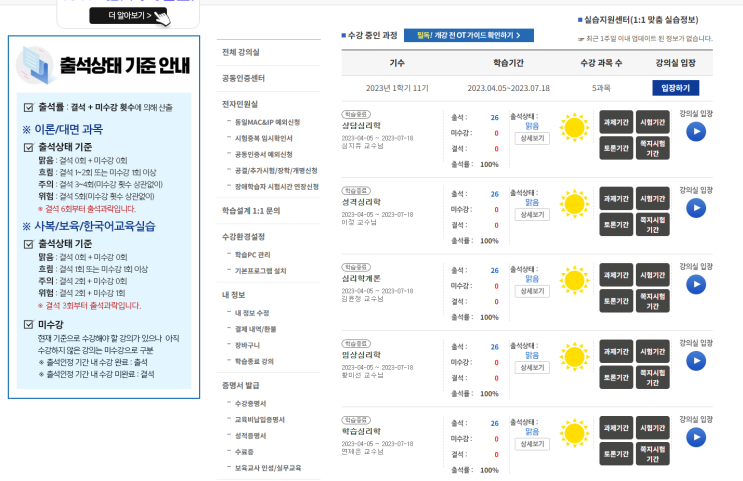Play 상담심리학 lecture room entry icon
The image size is (743, 481).
[x=696, y=132]
